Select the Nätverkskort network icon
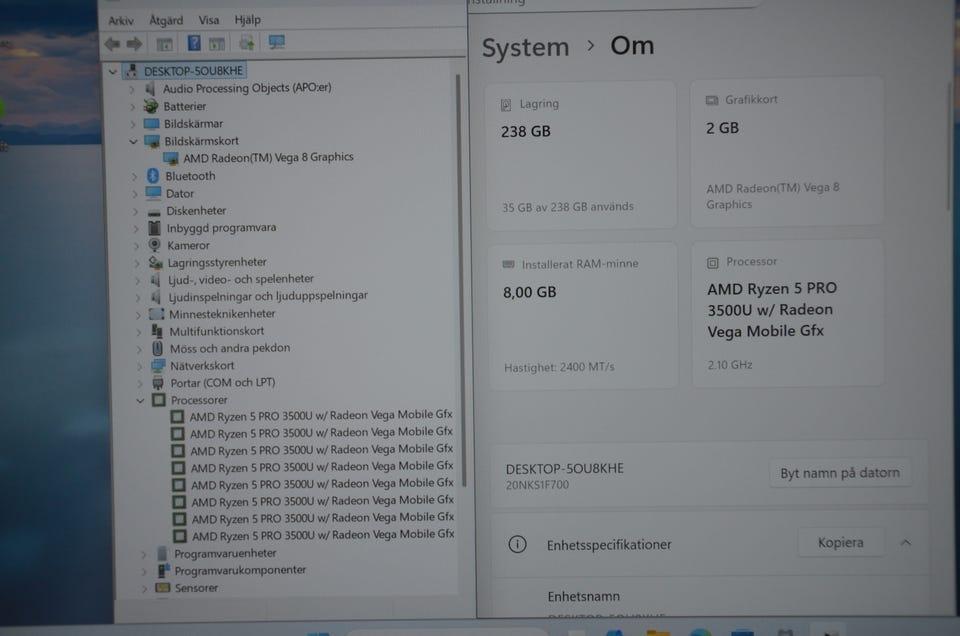Screen dimensions: 960x636 [158, 366]
